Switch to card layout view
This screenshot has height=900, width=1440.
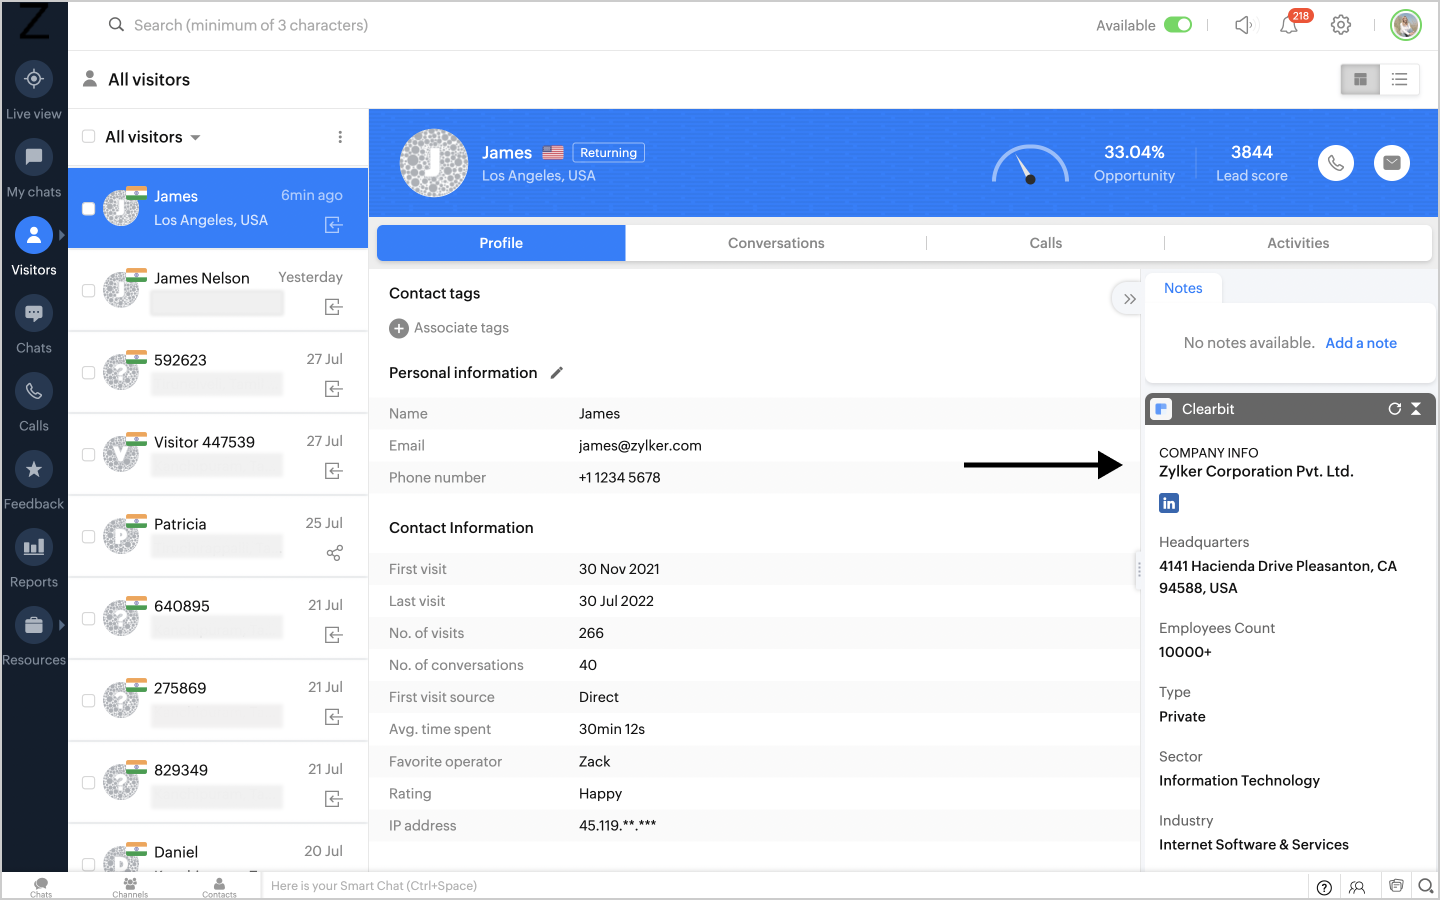click(x=1360, y=79)
